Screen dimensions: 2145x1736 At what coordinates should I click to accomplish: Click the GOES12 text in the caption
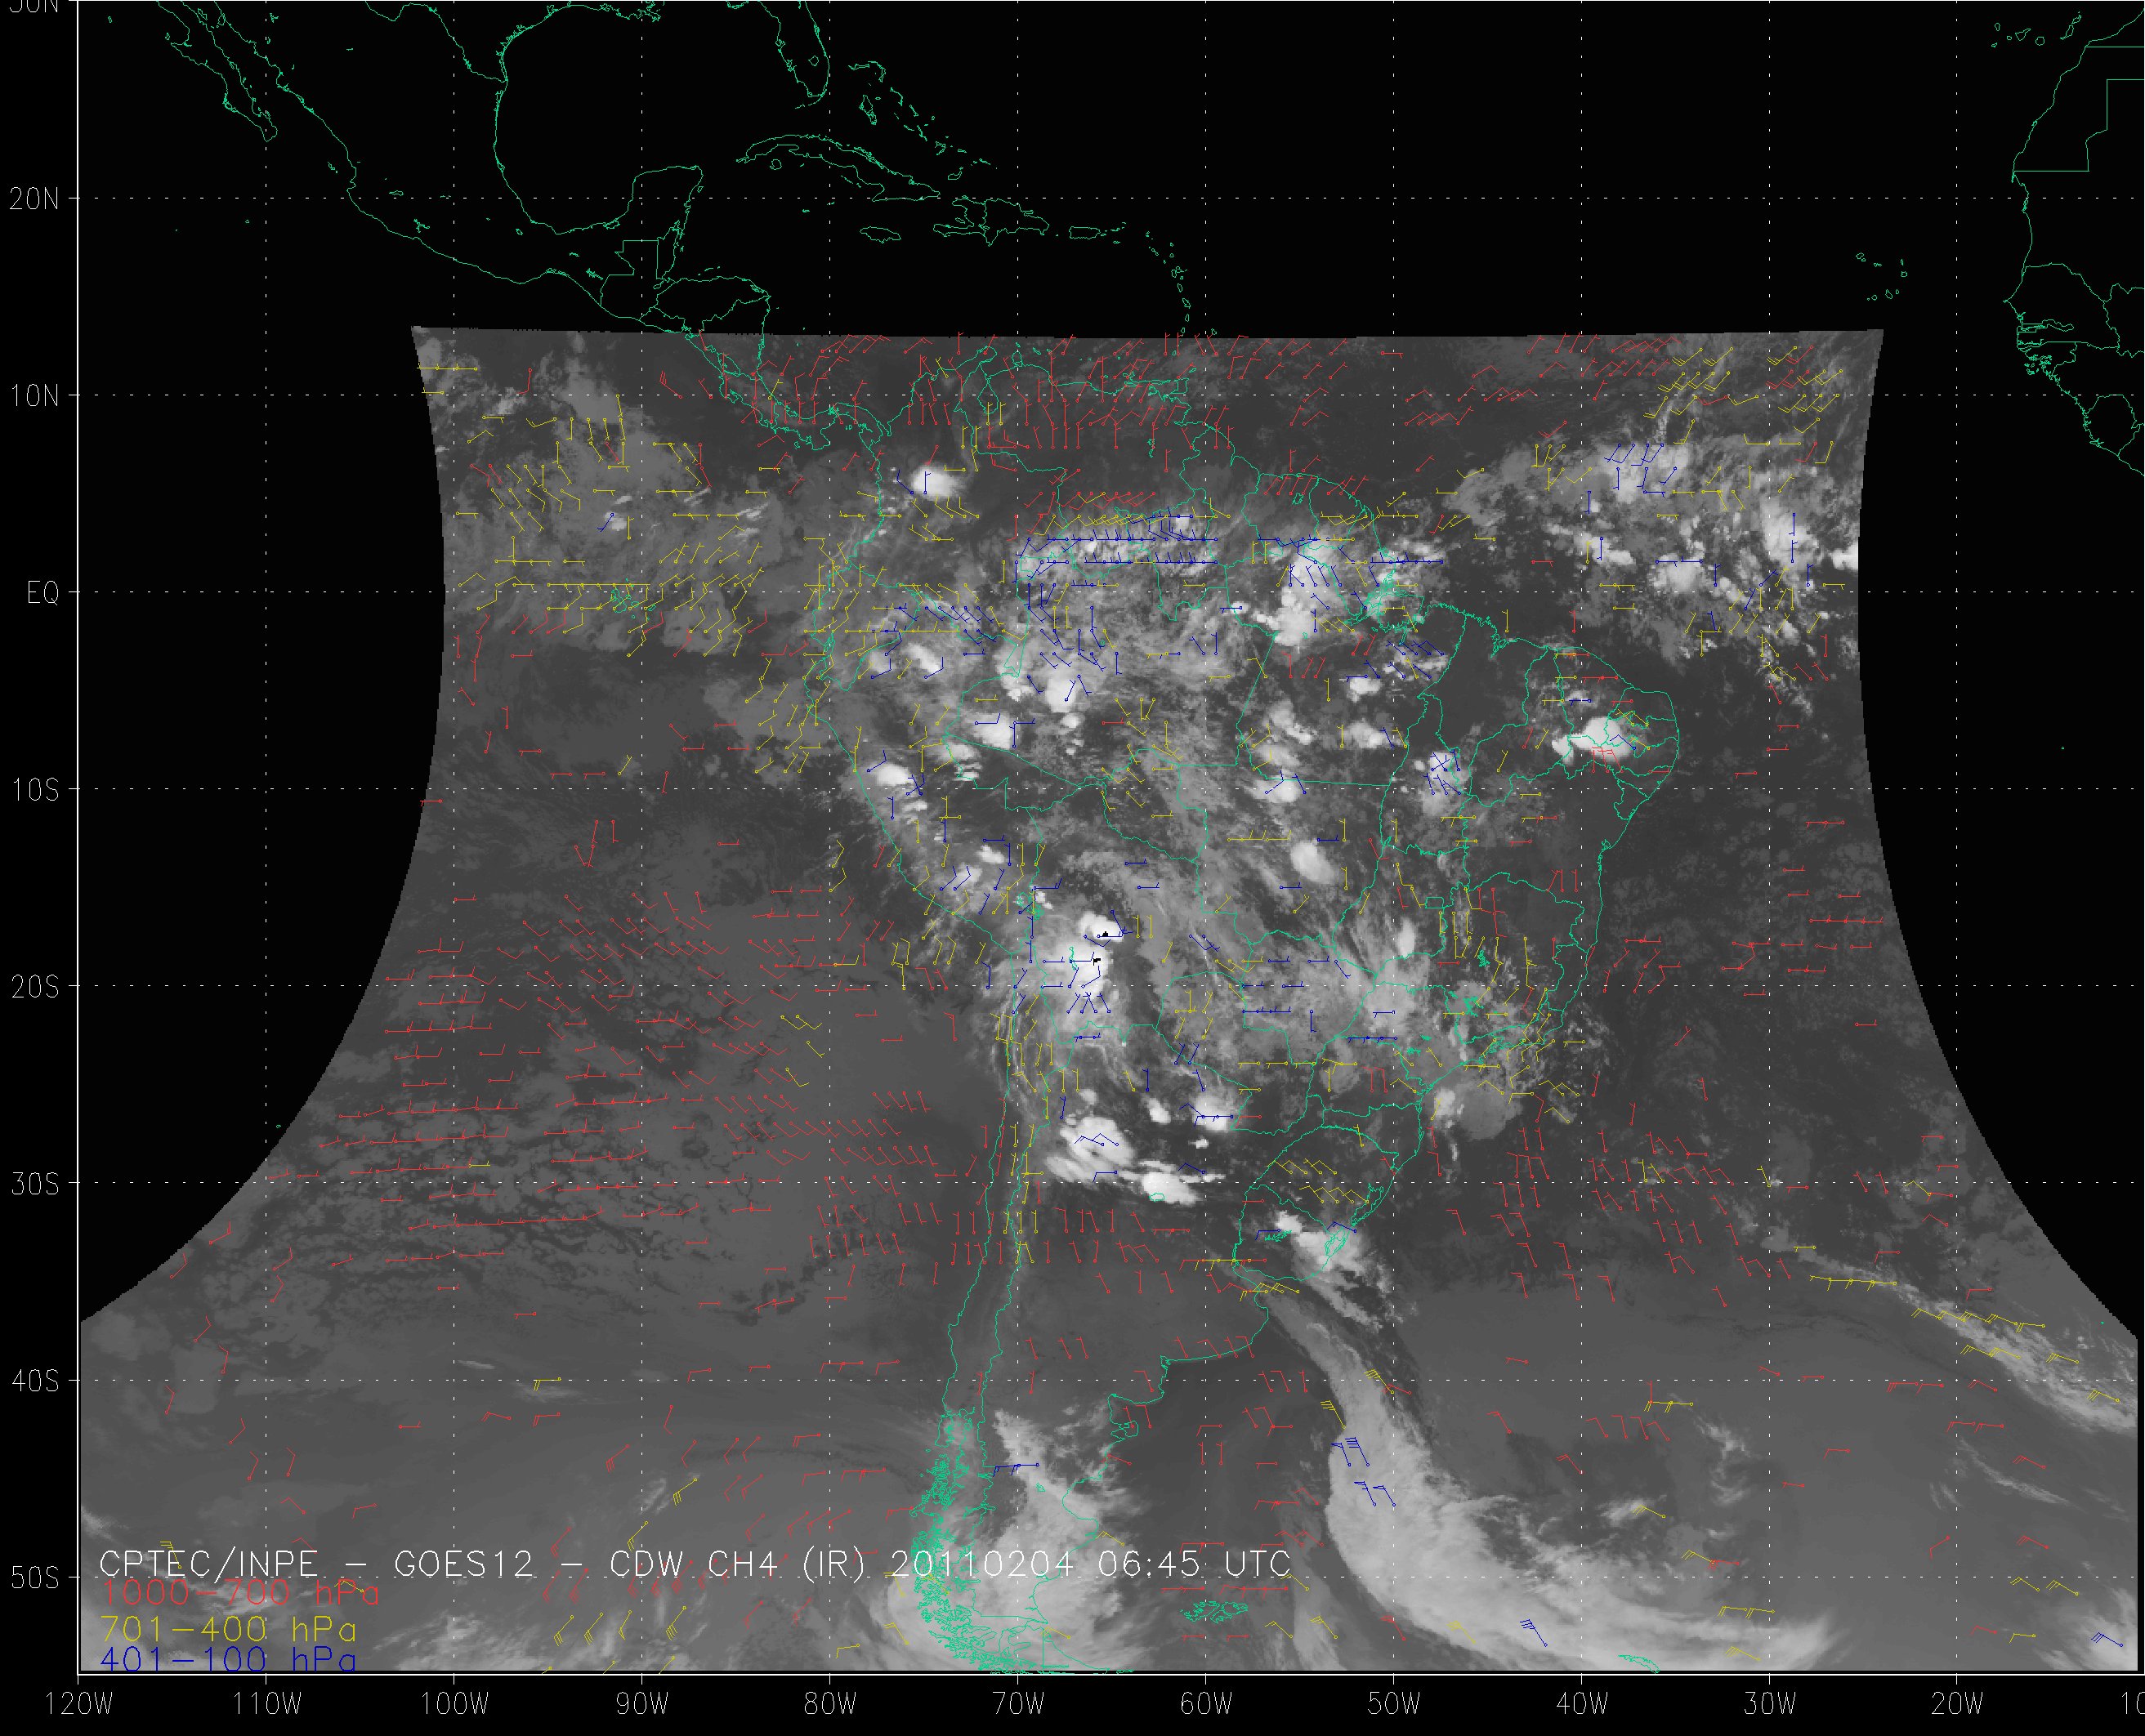click(464, 1564)
